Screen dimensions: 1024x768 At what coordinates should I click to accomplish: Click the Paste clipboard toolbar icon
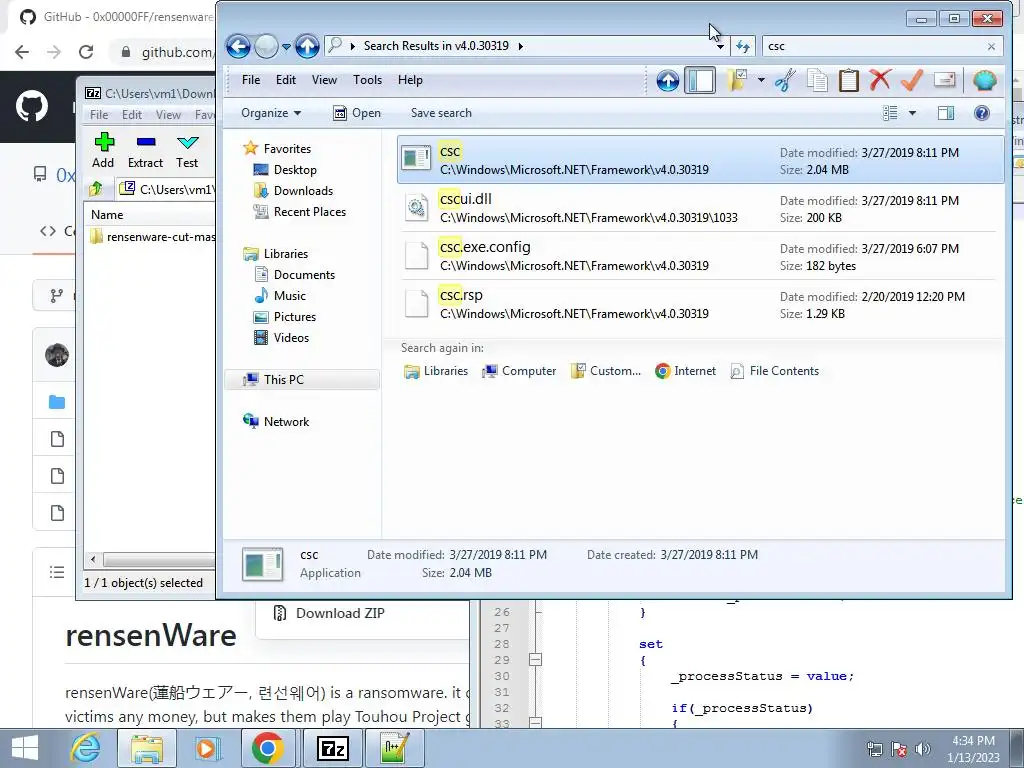[x=848, y=80]
